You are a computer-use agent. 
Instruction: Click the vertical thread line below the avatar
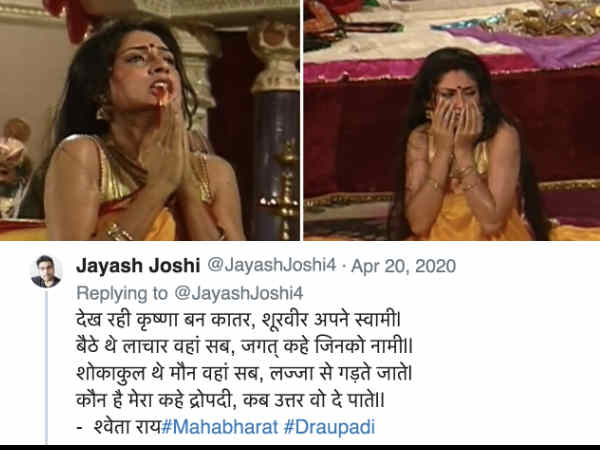tap(46, 367)
